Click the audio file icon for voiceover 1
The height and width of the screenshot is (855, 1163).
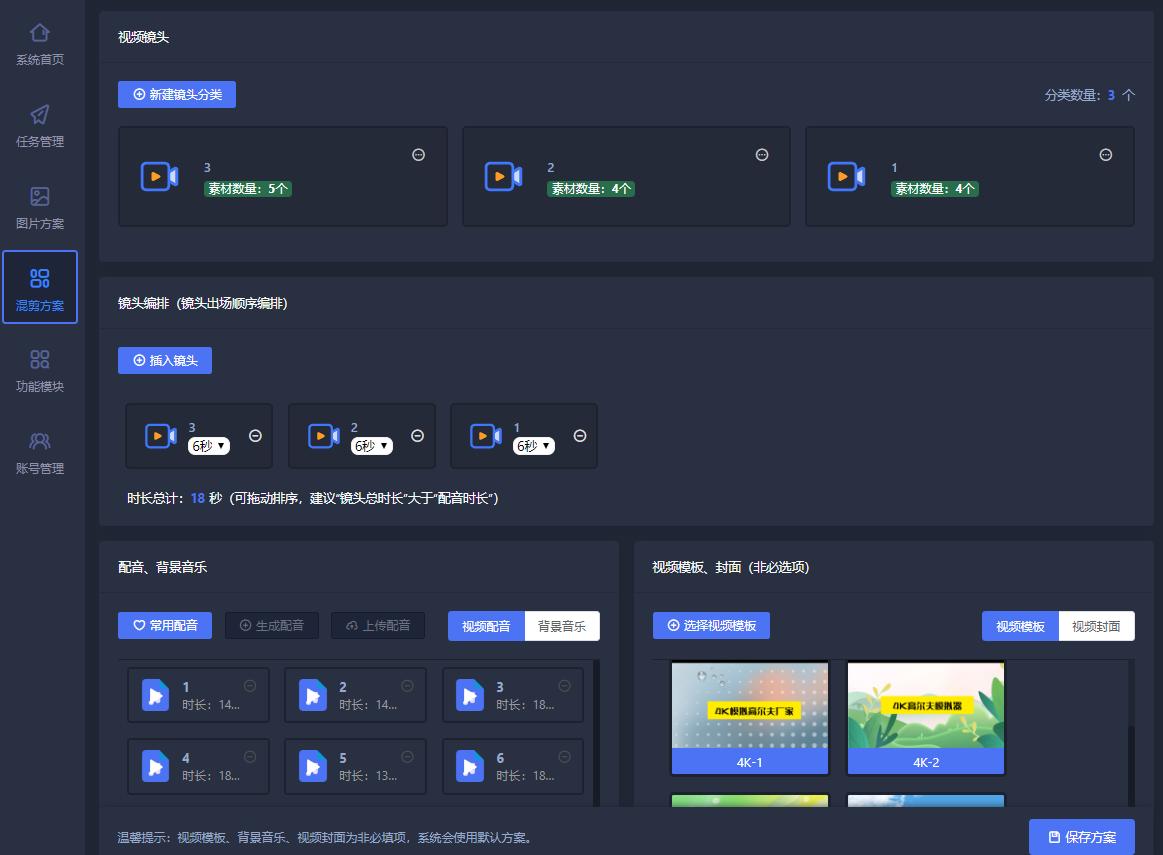pos(154,694)
